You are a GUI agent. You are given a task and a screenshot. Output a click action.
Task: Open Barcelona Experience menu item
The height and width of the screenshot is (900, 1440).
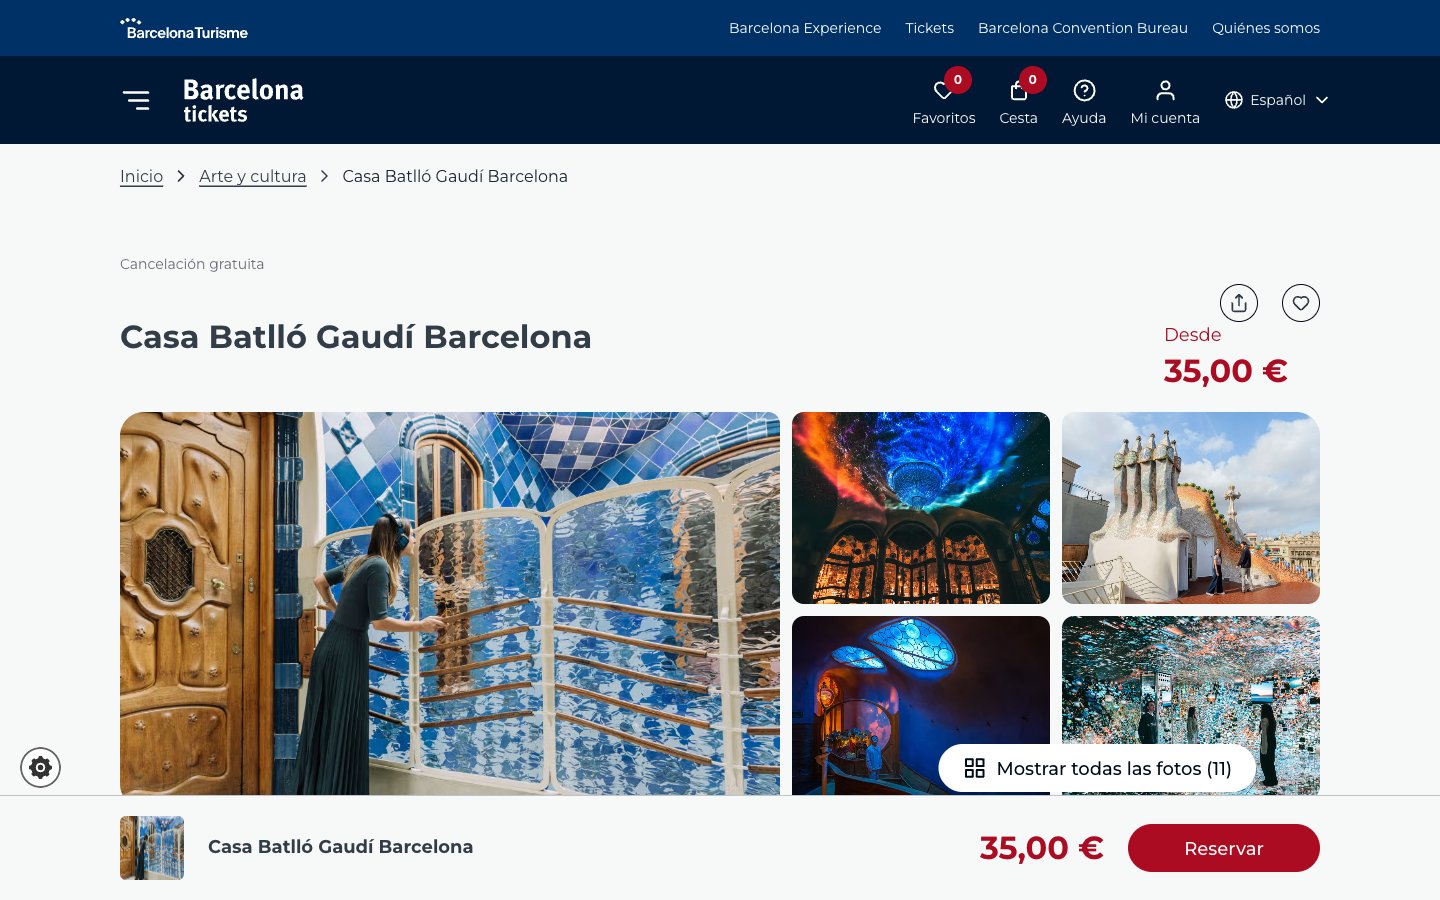[x=805, y=28]
